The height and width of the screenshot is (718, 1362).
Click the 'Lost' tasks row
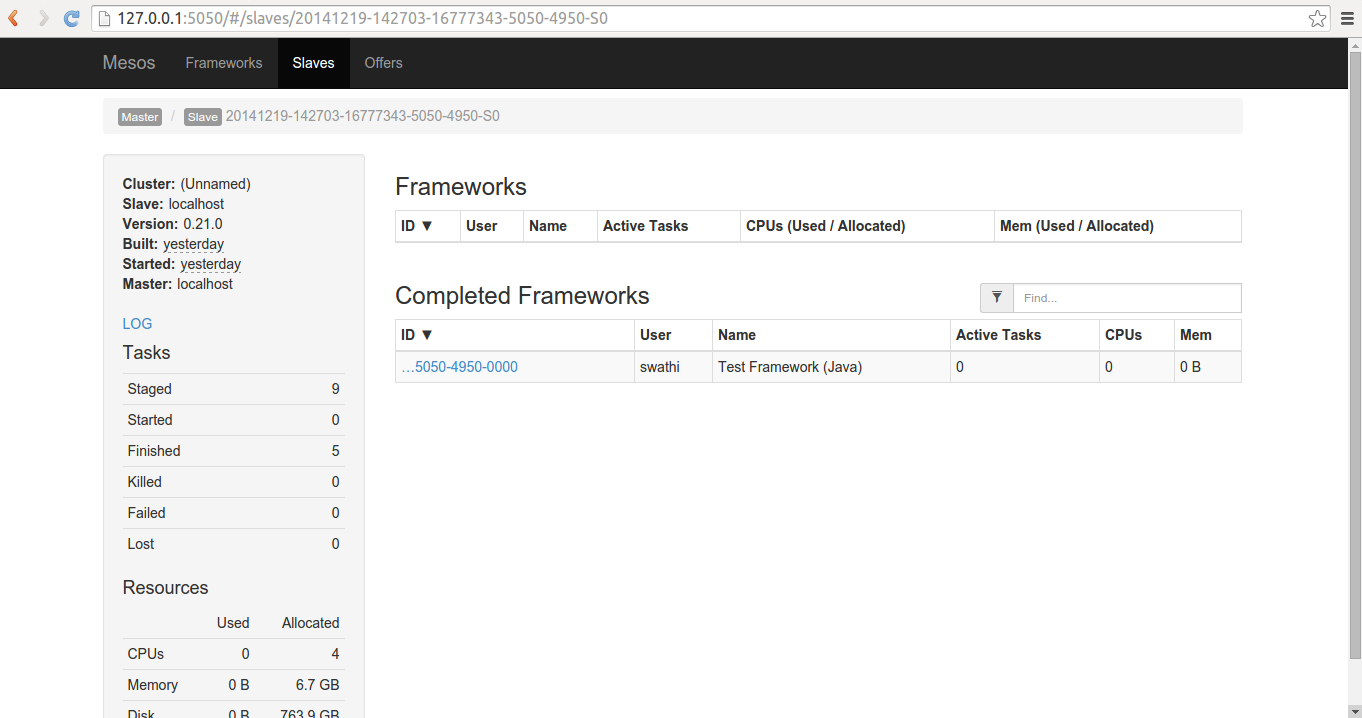coord(233,544)
